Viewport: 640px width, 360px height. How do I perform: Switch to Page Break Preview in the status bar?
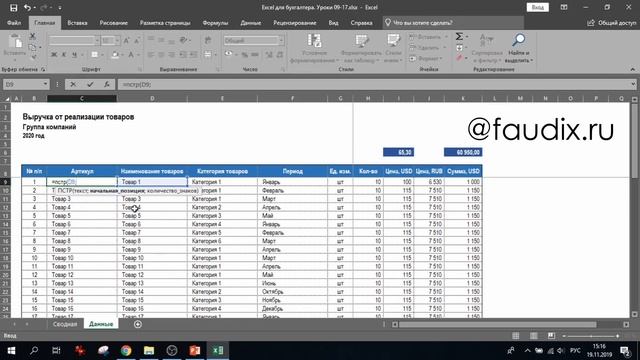551,336
